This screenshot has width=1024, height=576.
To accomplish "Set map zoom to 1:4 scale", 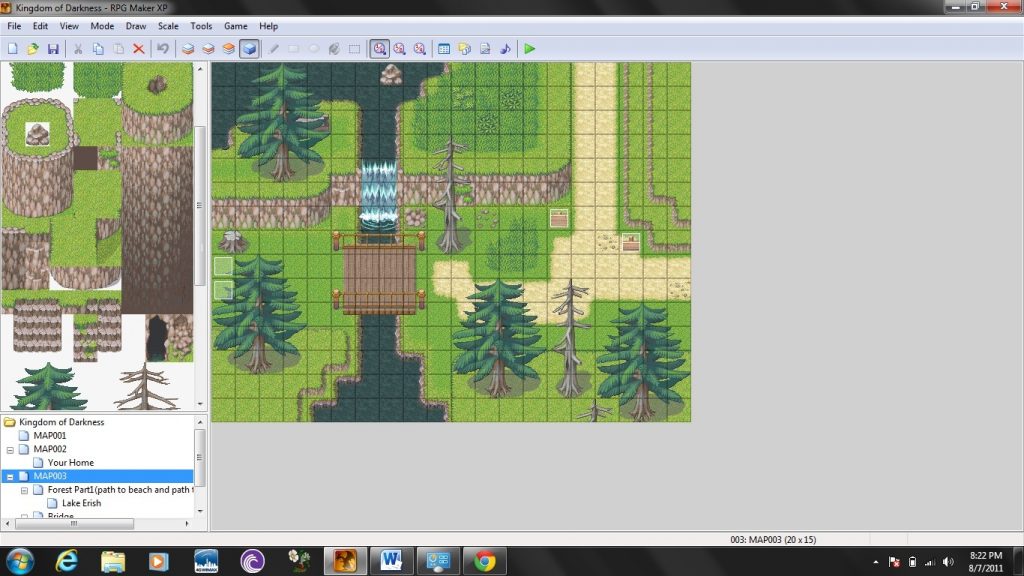I will click(420, 49).
